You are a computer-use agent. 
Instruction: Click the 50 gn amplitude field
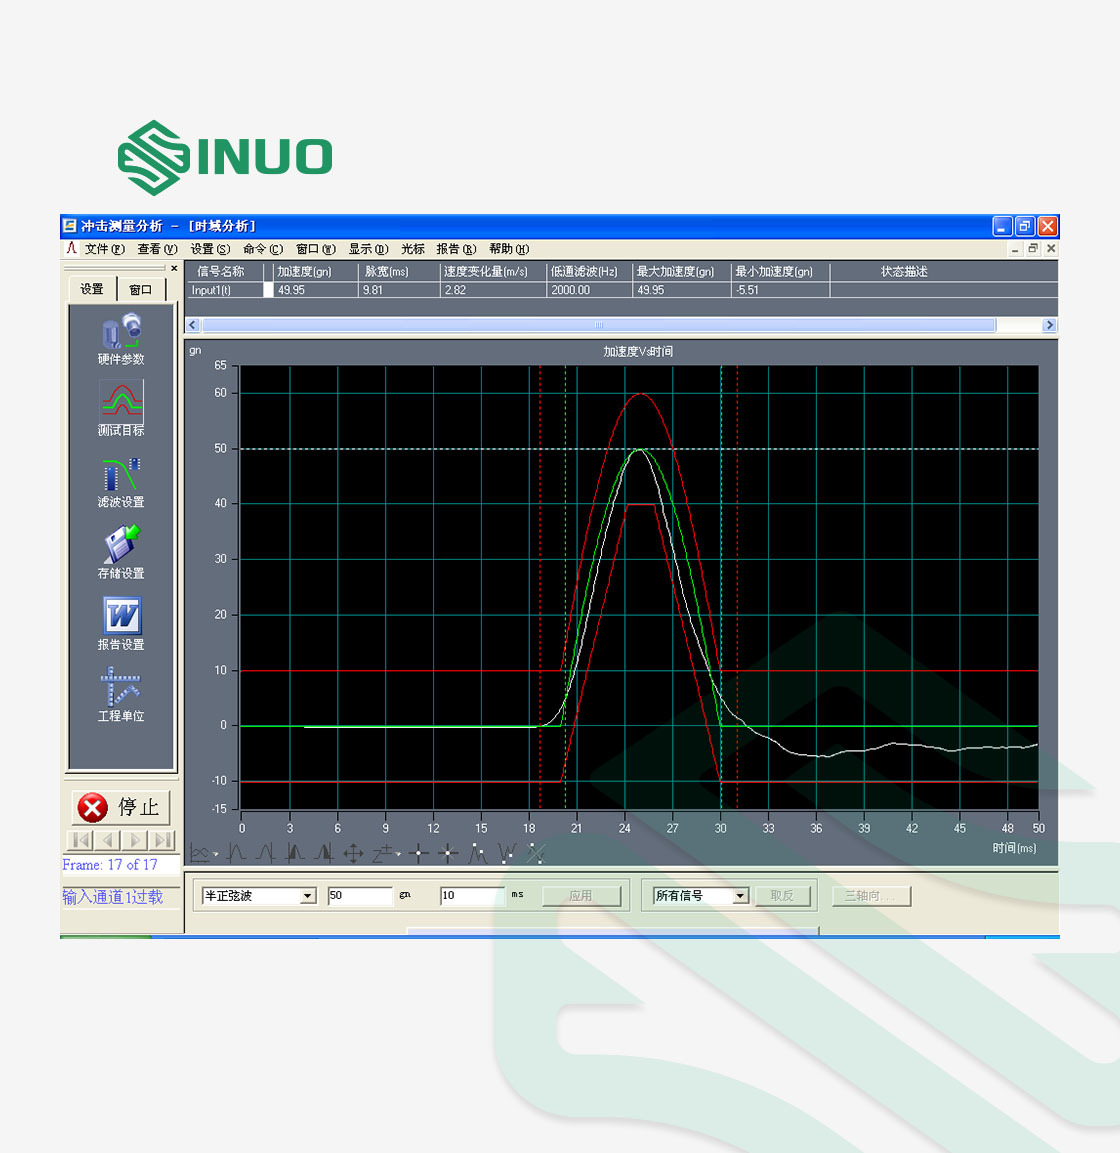[x=360, y=896]
